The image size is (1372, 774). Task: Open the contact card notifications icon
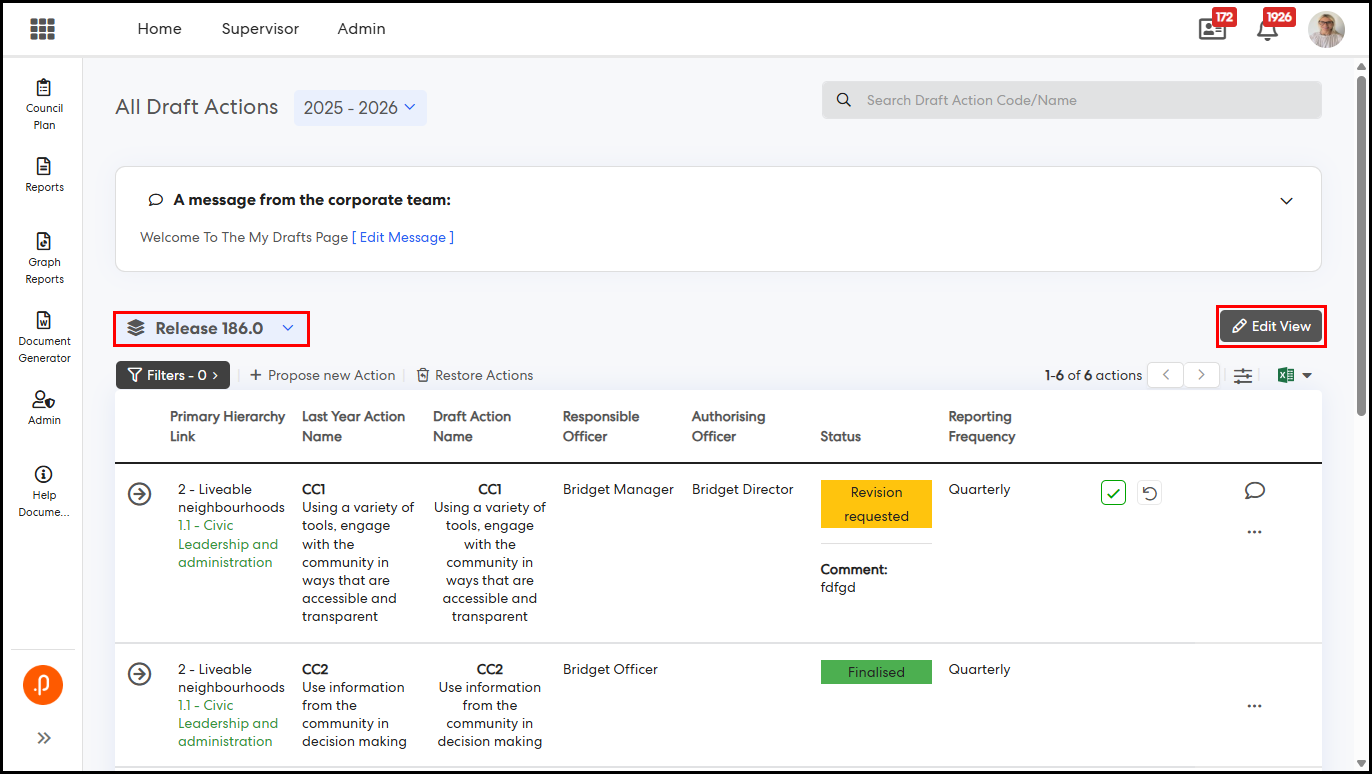click(x=1212, y=29)
